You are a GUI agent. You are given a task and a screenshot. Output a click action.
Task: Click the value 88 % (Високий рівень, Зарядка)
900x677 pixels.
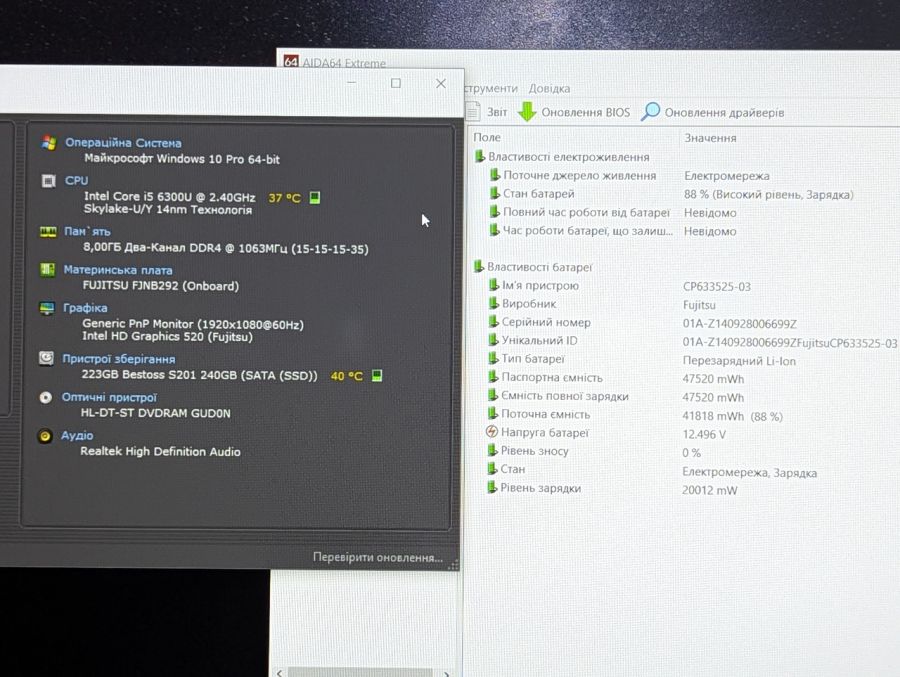click(769, 195)
